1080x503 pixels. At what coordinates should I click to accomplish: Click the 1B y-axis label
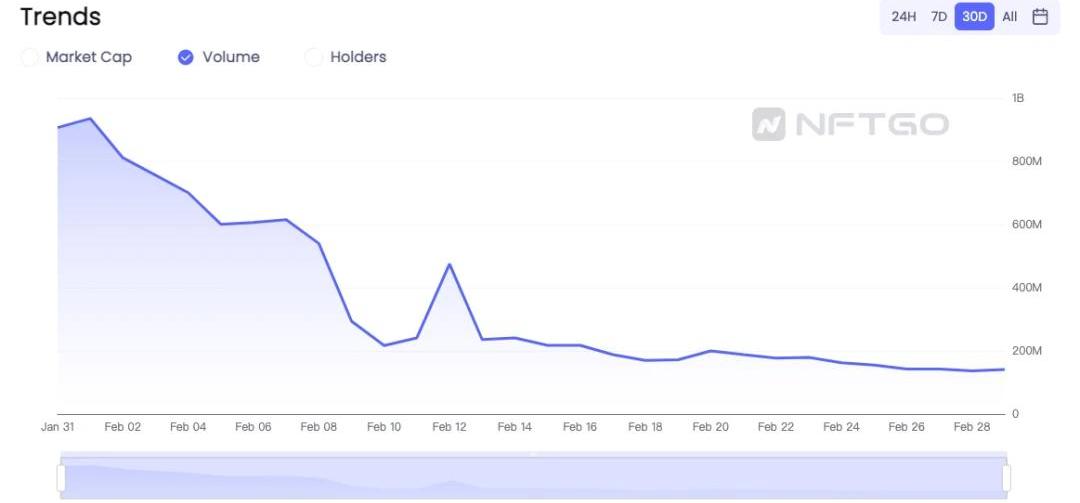(x=1018, y=98)
